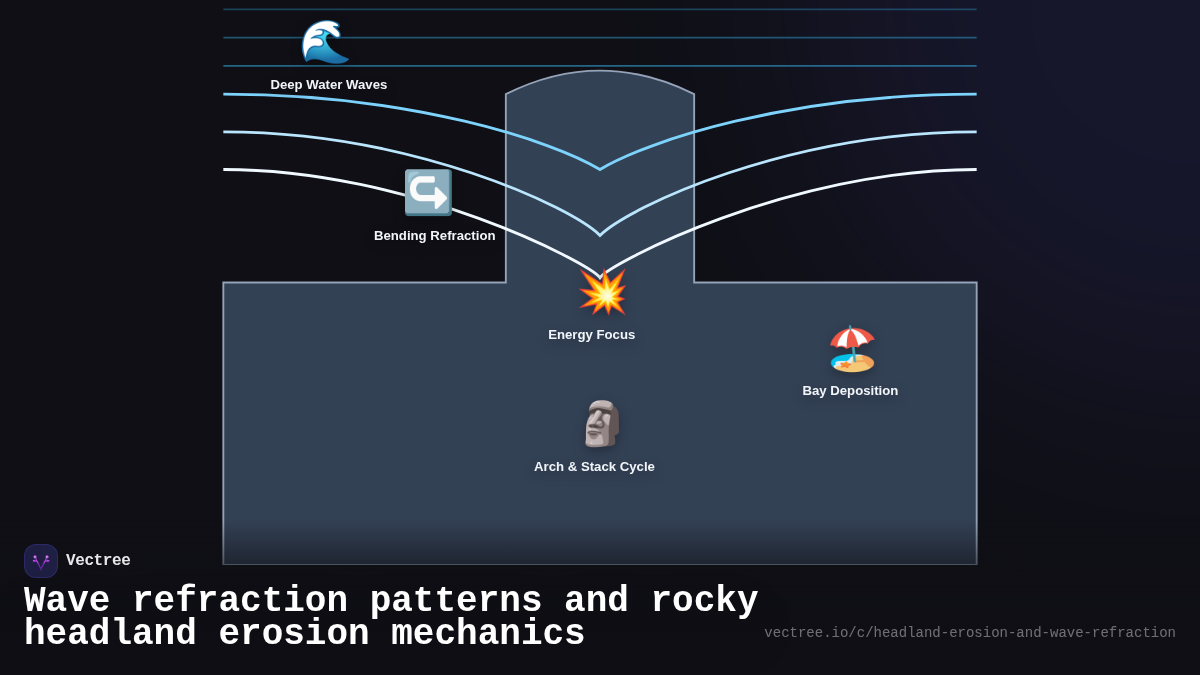1200x675 pixels.
Task: Toggle the Deep Water Waves label
Action: click(328, 84)
